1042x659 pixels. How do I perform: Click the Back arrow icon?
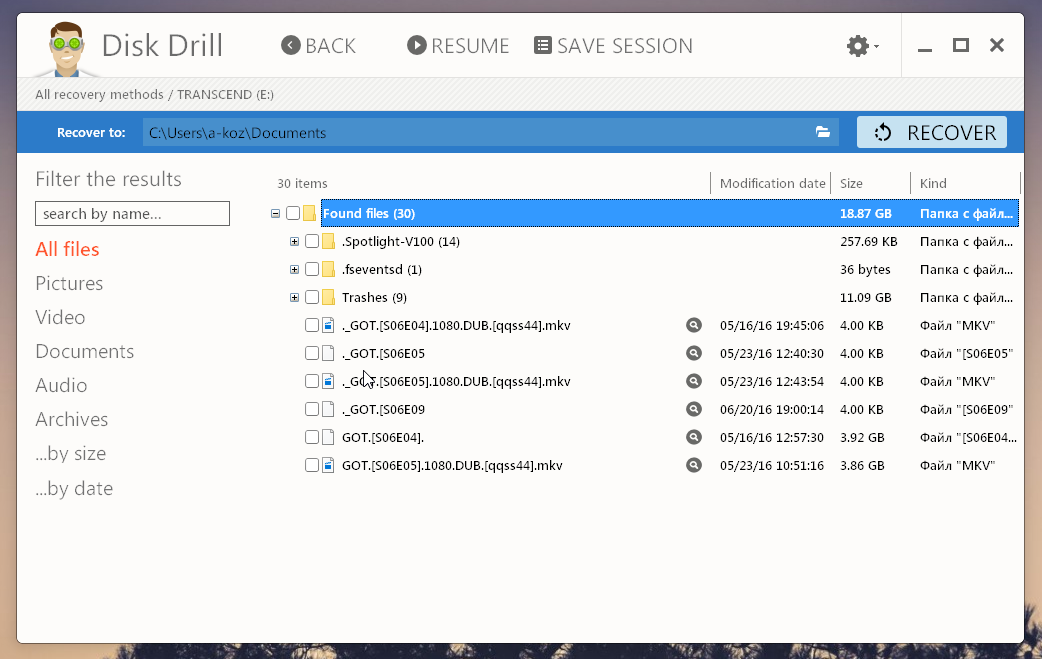tap(291, 46)
